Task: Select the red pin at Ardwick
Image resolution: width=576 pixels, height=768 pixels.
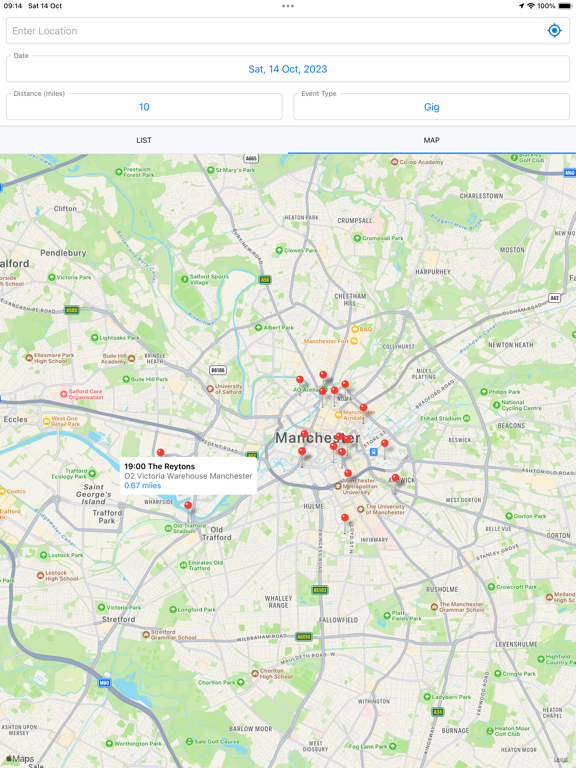Action: point(395,478)
